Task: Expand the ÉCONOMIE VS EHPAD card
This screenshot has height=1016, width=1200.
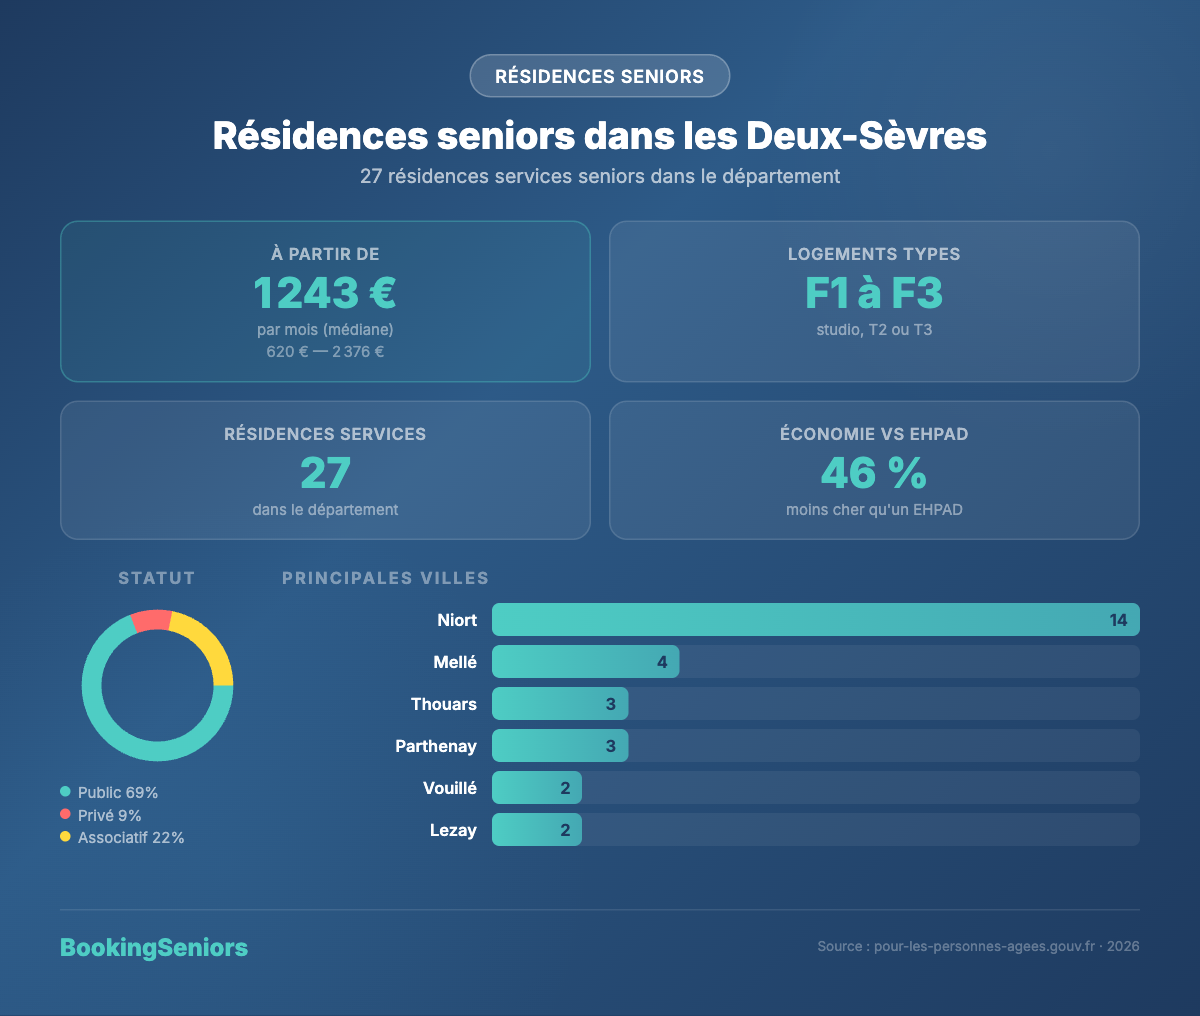Action: tap(874, 470)
